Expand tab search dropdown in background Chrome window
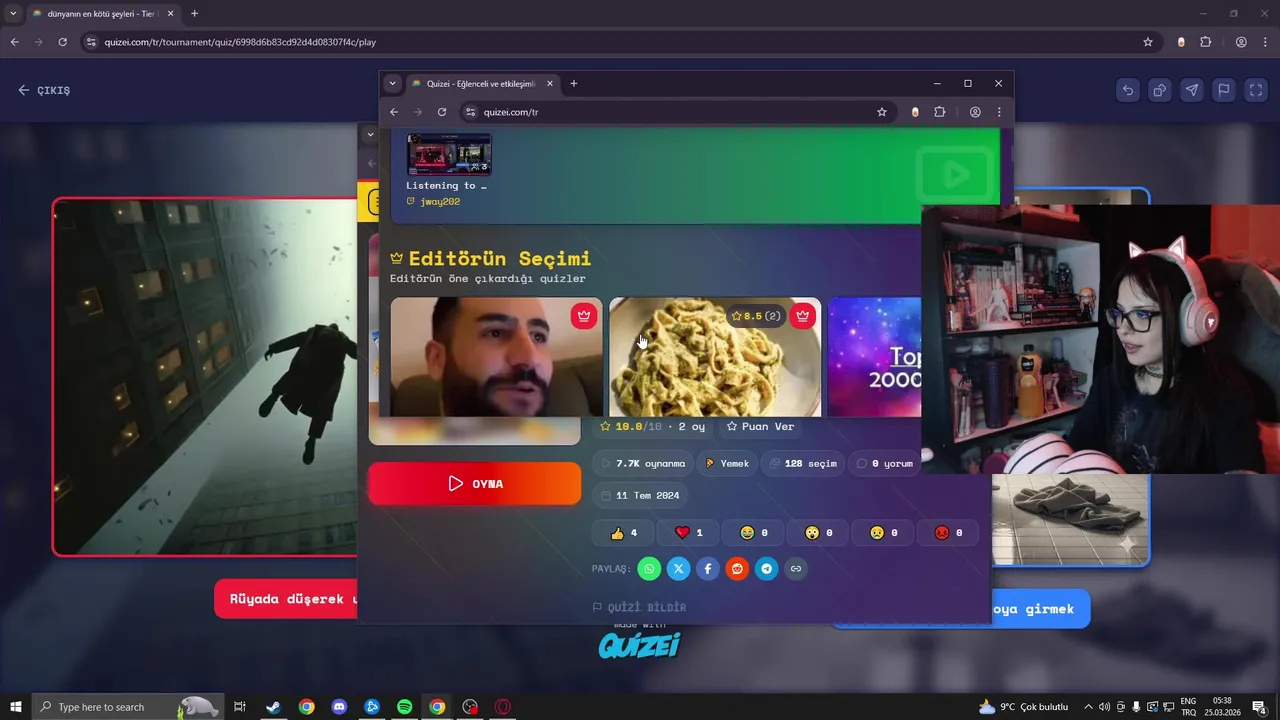Viewport: 1280px width, 720px height. (x=13, y=14)
